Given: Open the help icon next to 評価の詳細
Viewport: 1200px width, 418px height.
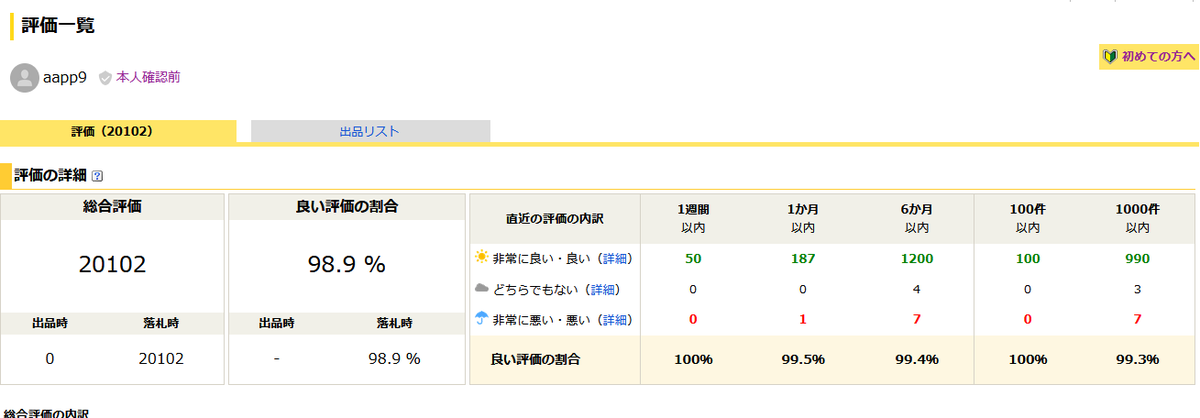Looking at the screenshot, I should [x=97, y=176].
